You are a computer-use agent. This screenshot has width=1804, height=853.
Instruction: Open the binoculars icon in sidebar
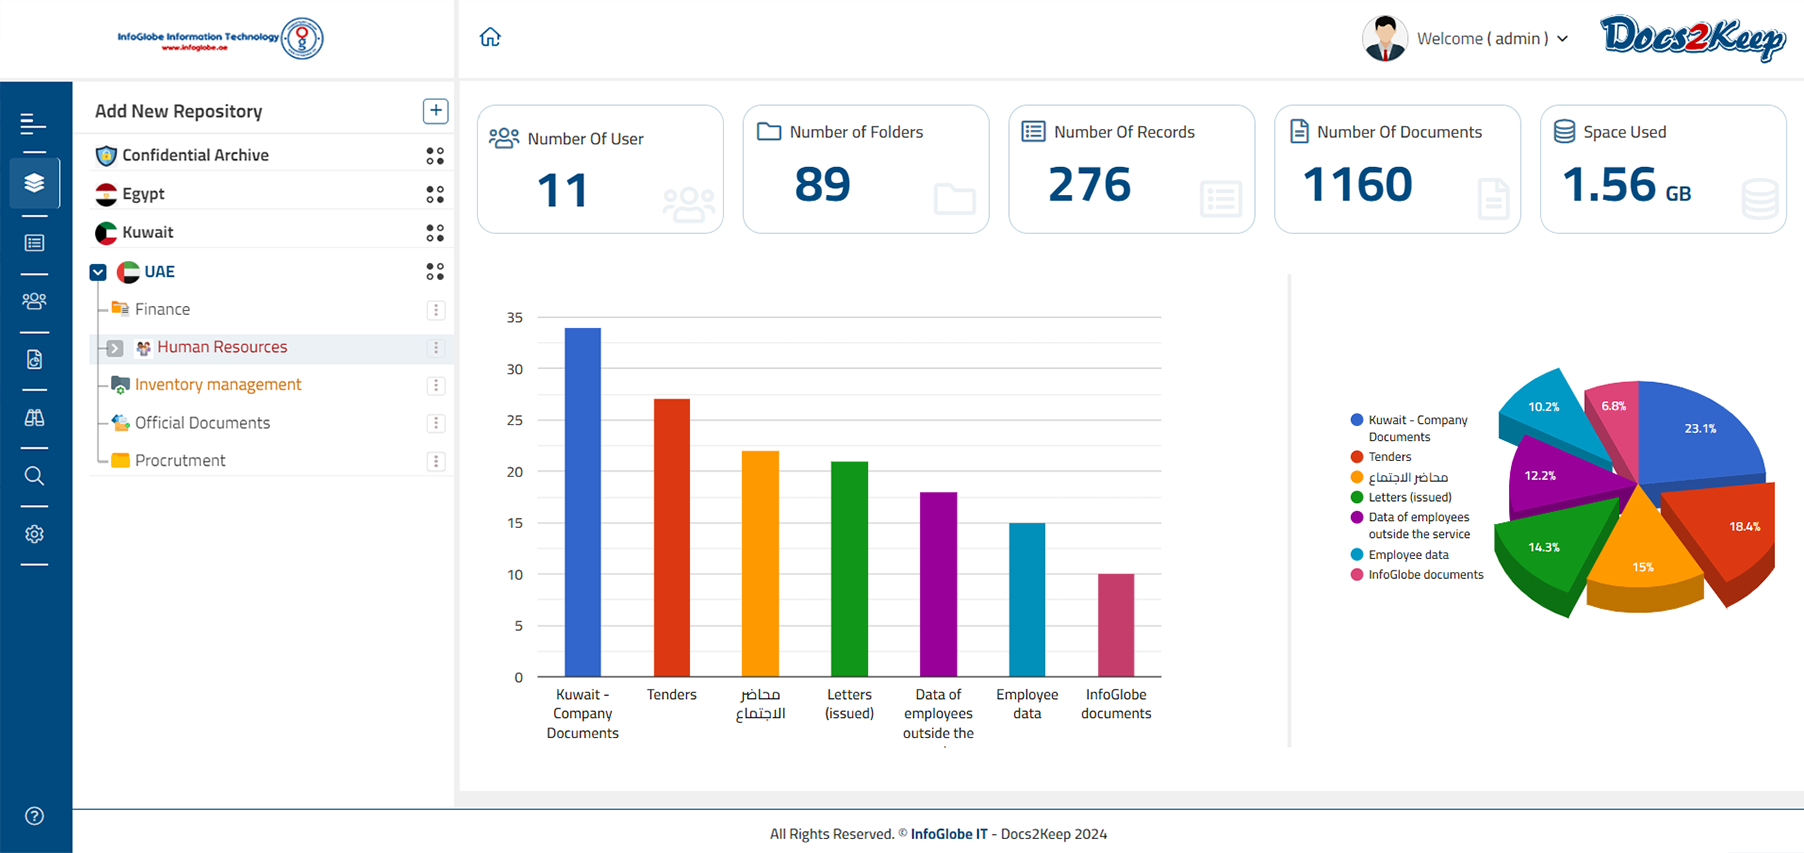pyautogui.click(x=34, y=417)
